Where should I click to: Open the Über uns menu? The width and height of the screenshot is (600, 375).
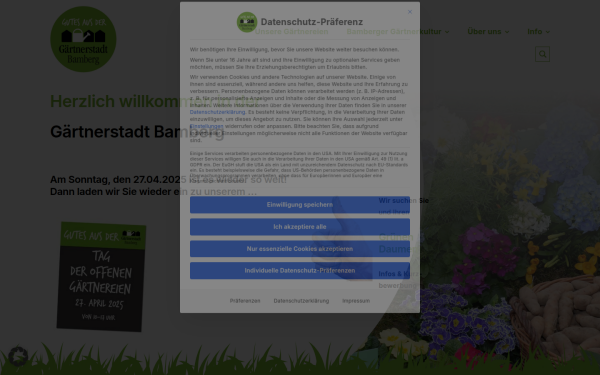484,32
